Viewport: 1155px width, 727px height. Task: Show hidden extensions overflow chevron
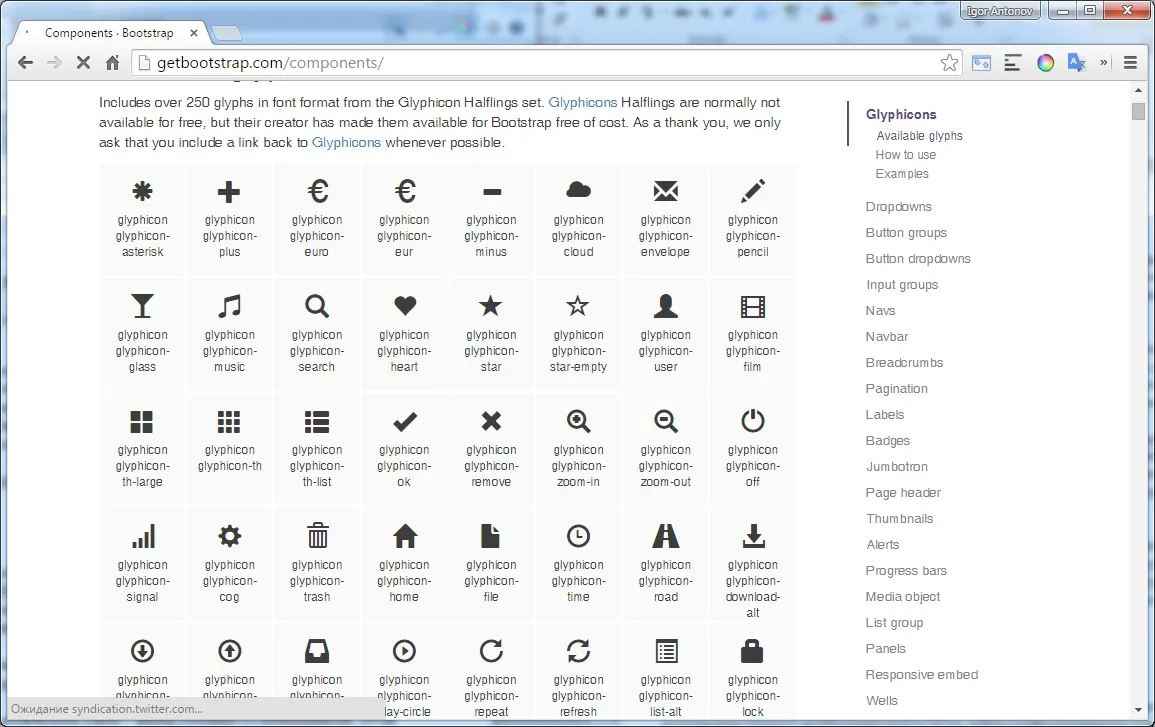(x=1103, y=63)
